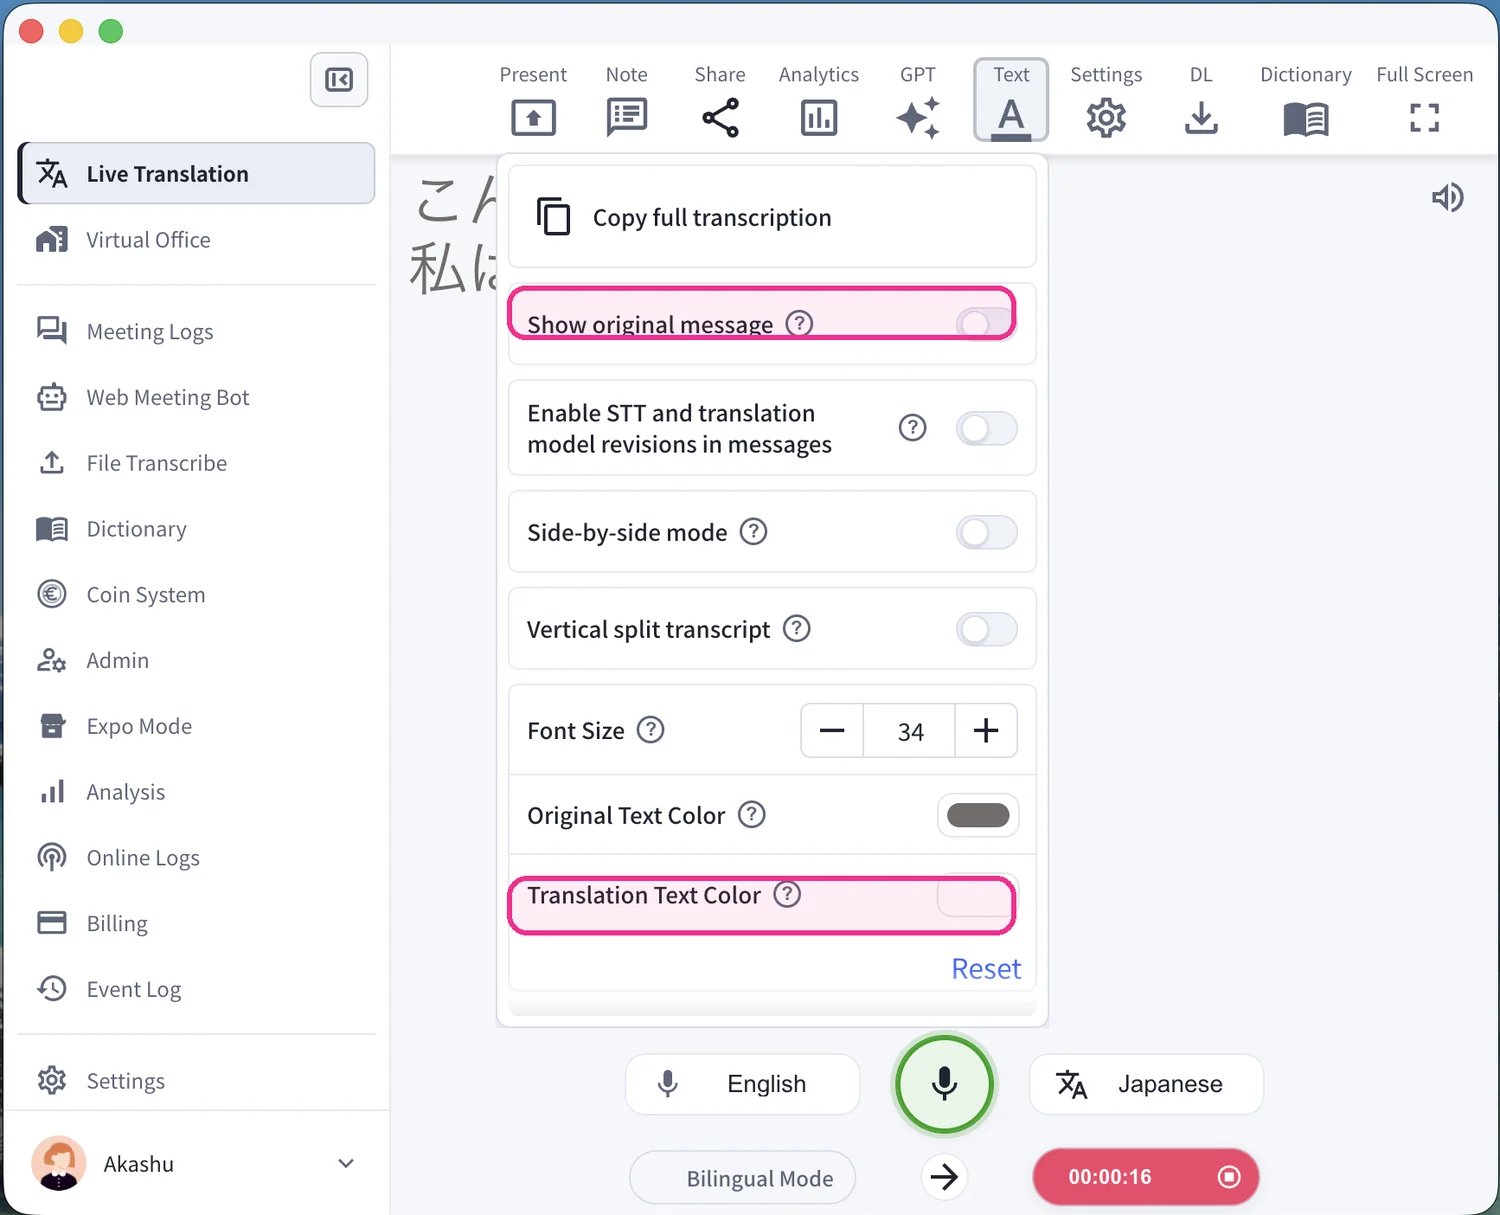Toggle the Text settings toolbar button
Viewport: 1500px width, 1215px height.
(x=1011, y=100)
